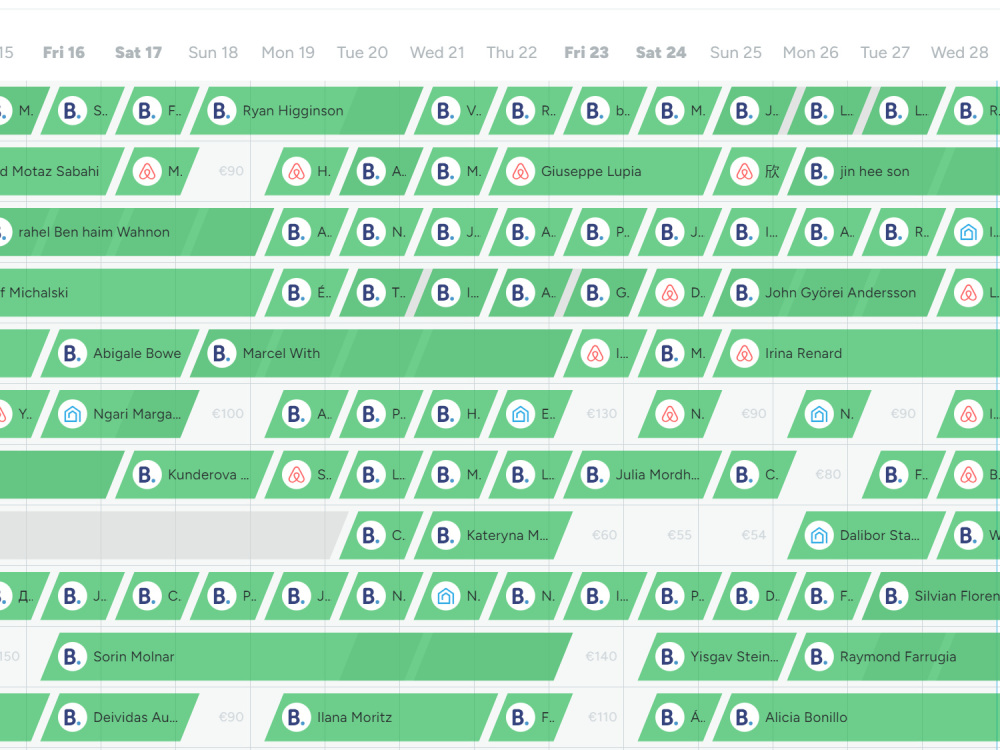Screen dimensions: 1000x750
Task: Click the €80 empty night price
Action: coord(828,474)
